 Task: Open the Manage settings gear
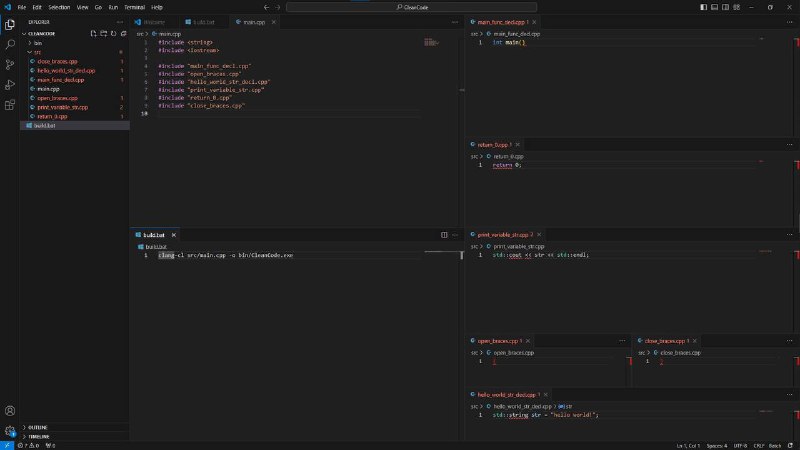tap(10, 431)
